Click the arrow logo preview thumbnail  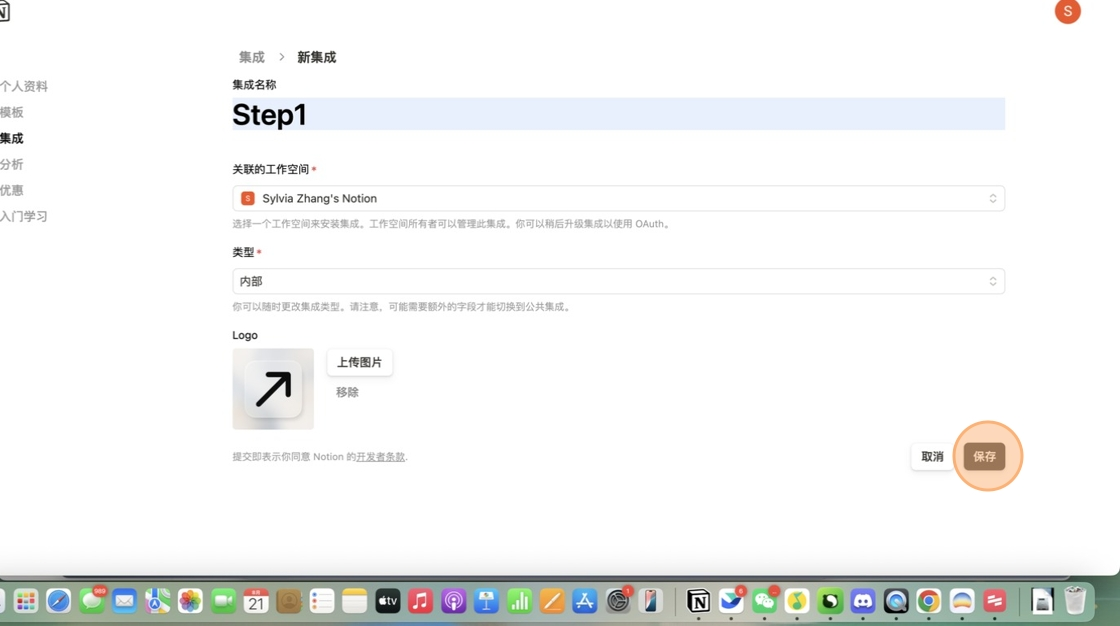[x=273, y=389]
